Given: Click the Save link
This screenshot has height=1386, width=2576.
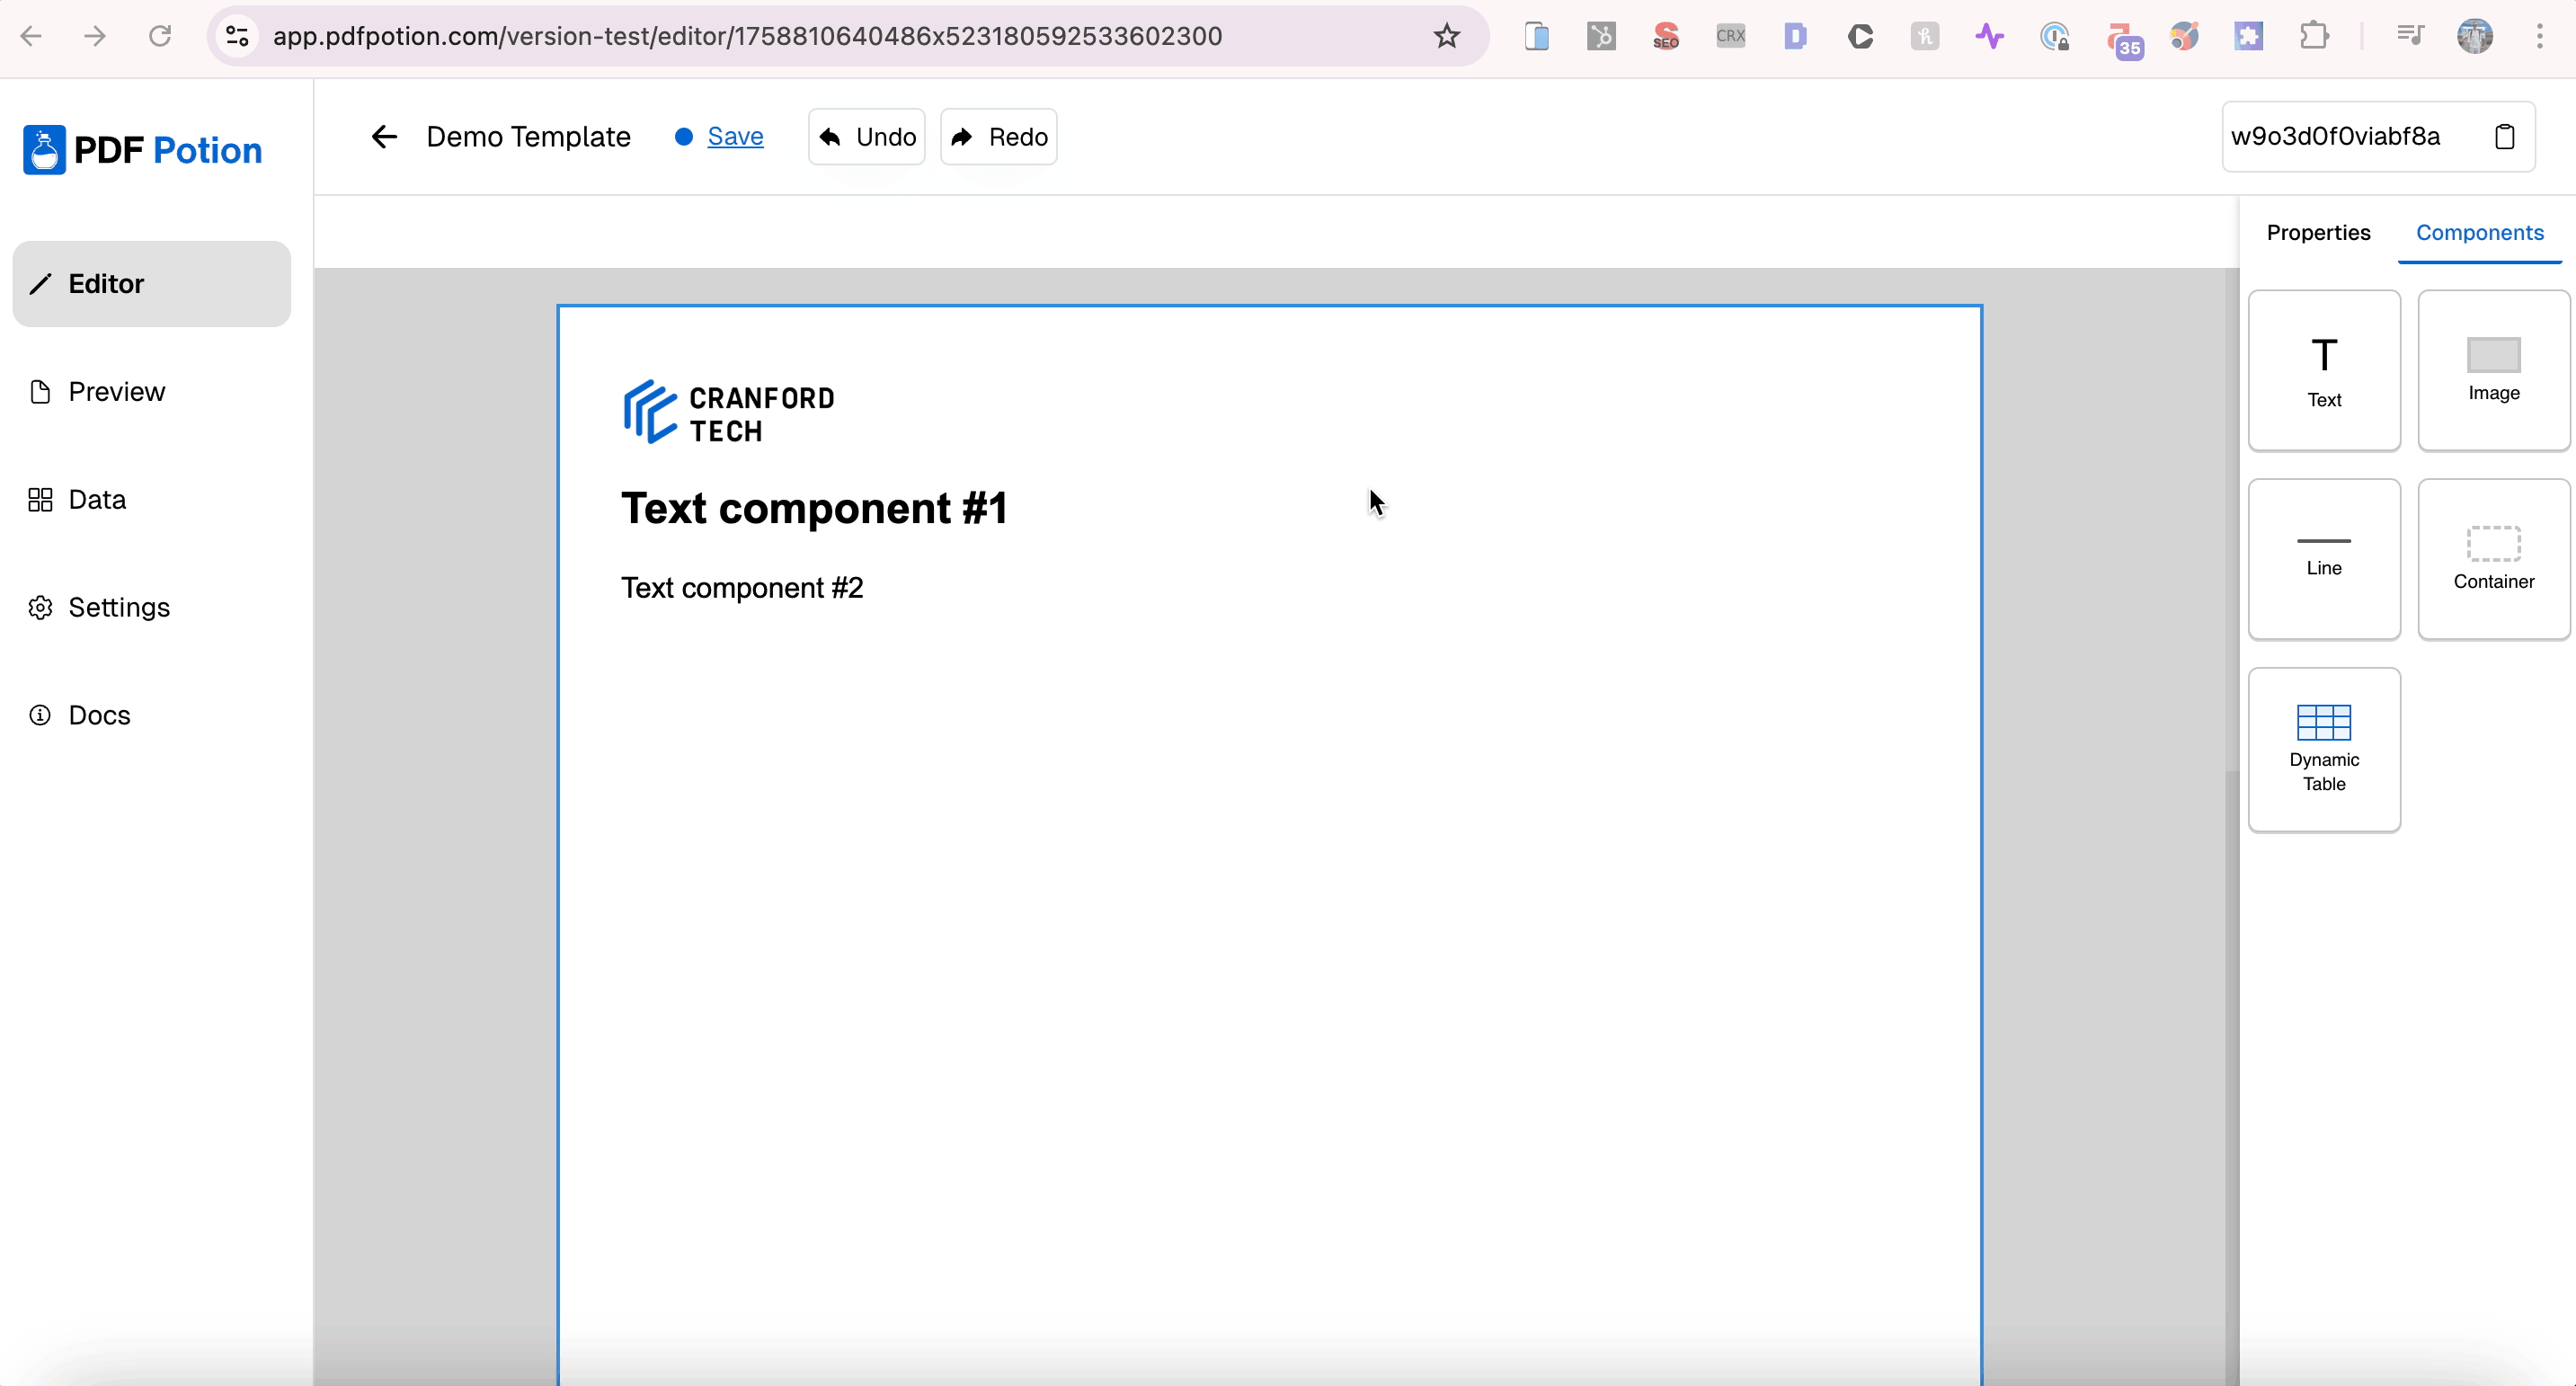Looking at the screenshot, I should pyautogui.click(x=735, y=137).
